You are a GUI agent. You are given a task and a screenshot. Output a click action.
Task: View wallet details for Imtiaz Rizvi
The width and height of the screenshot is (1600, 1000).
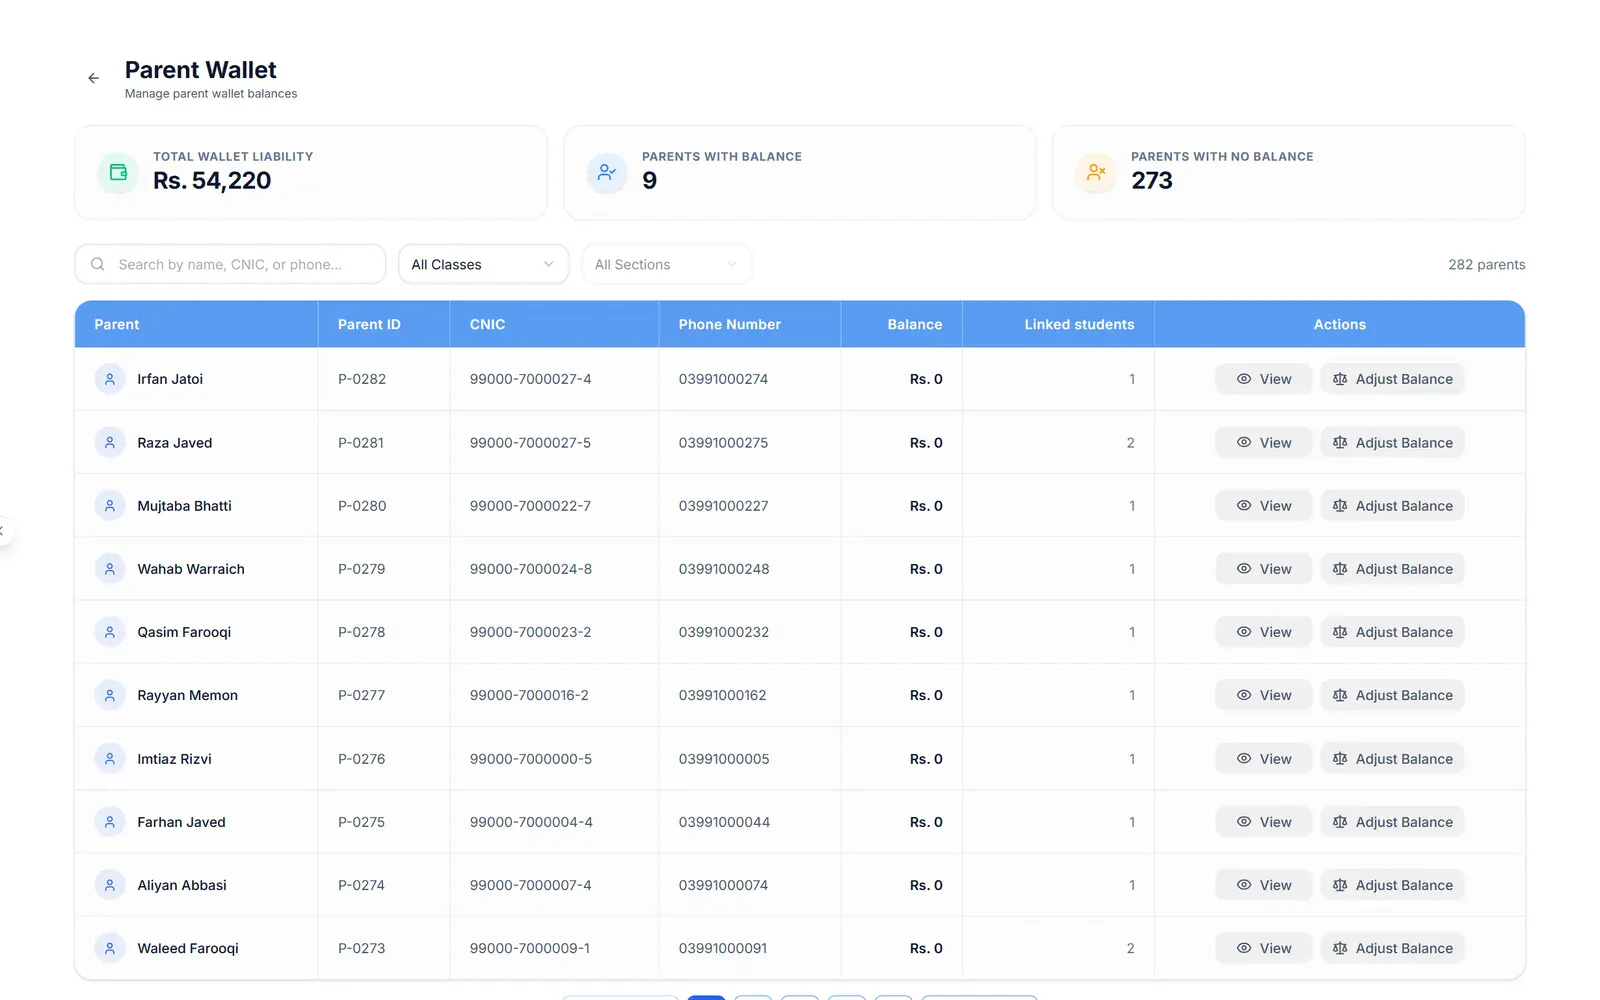tap(1264, 759)
